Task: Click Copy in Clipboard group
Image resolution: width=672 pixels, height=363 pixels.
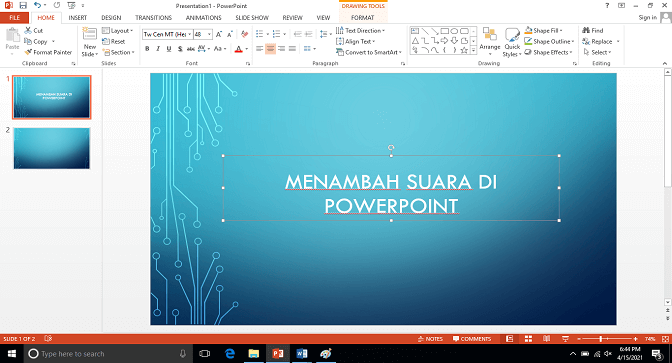Action: click(x=36, y=42)
